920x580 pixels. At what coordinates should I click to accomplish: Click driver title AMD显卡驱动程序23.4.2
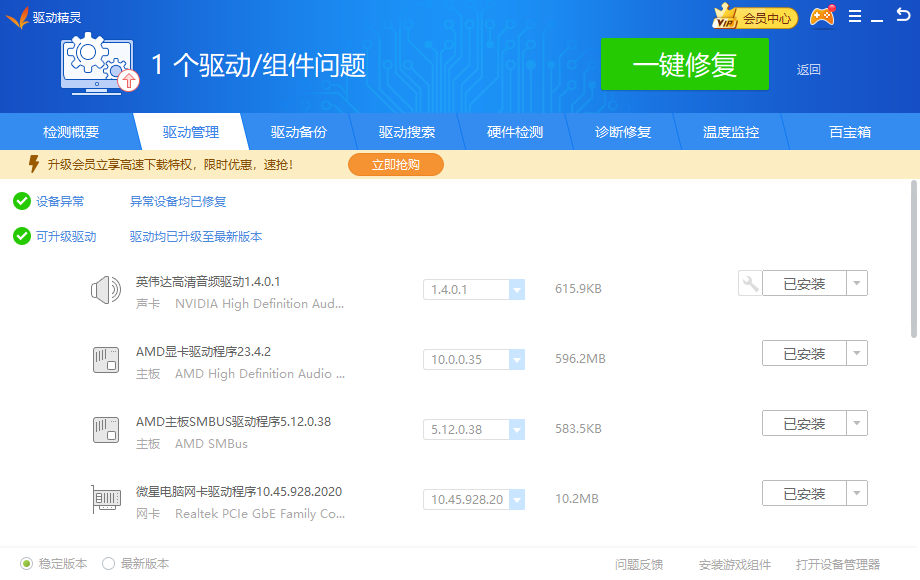(x=203, y=351)
